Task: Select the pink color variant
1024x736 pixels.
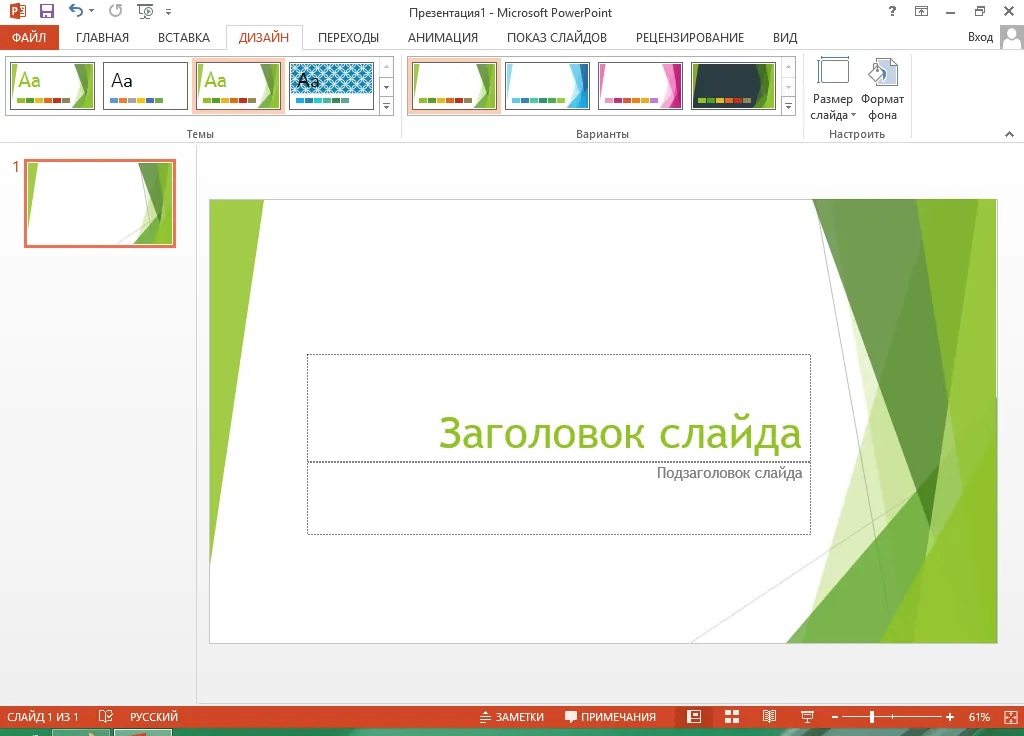Action: click(x=640, y=86)
